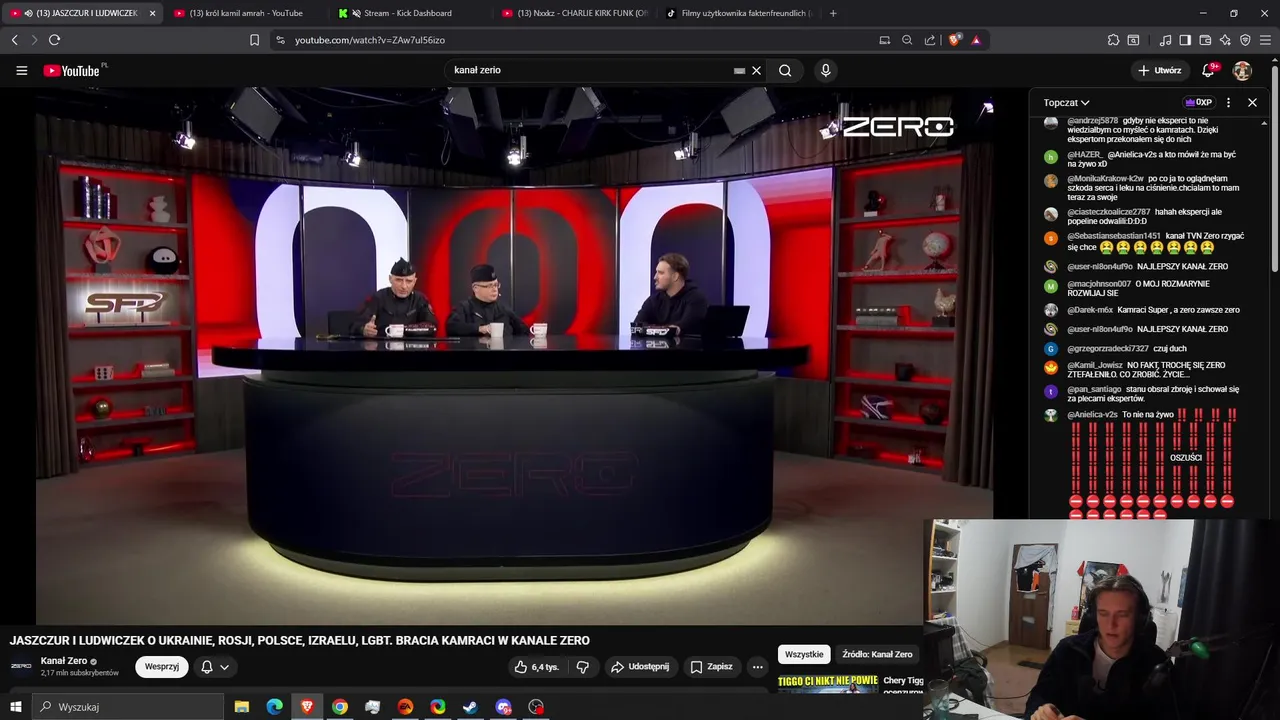This screenshot has width=1280, height=720.
Task: Bookmark this page icon
Action: point(254,40)
